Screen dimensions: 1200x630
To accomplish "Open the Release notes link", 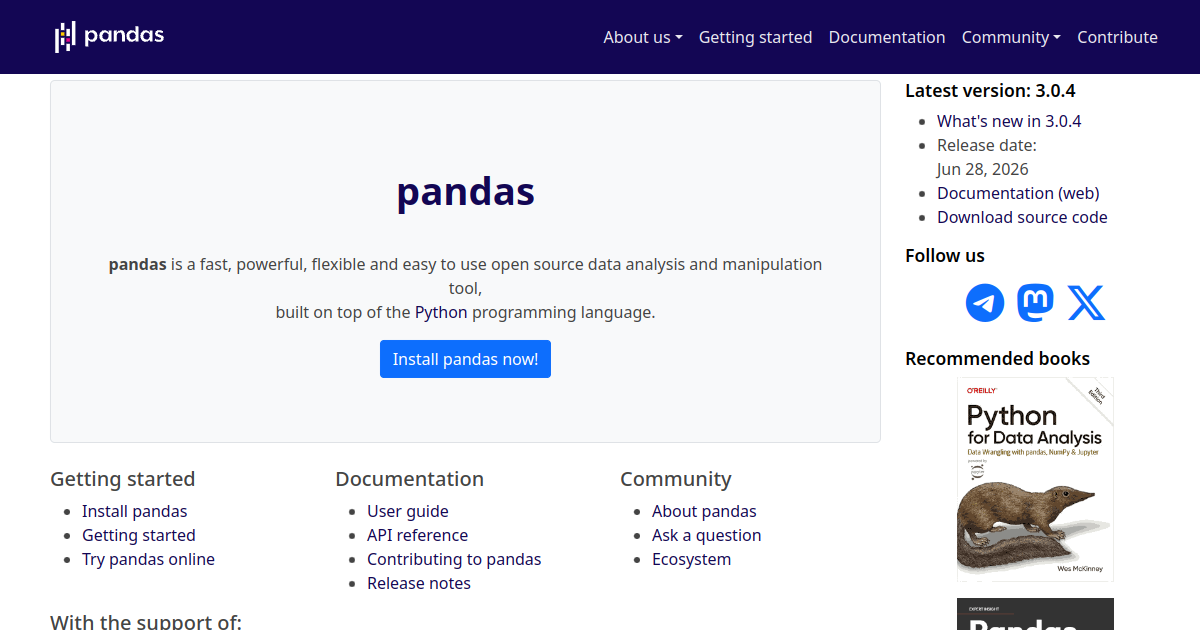I will [x=419, y=583].
